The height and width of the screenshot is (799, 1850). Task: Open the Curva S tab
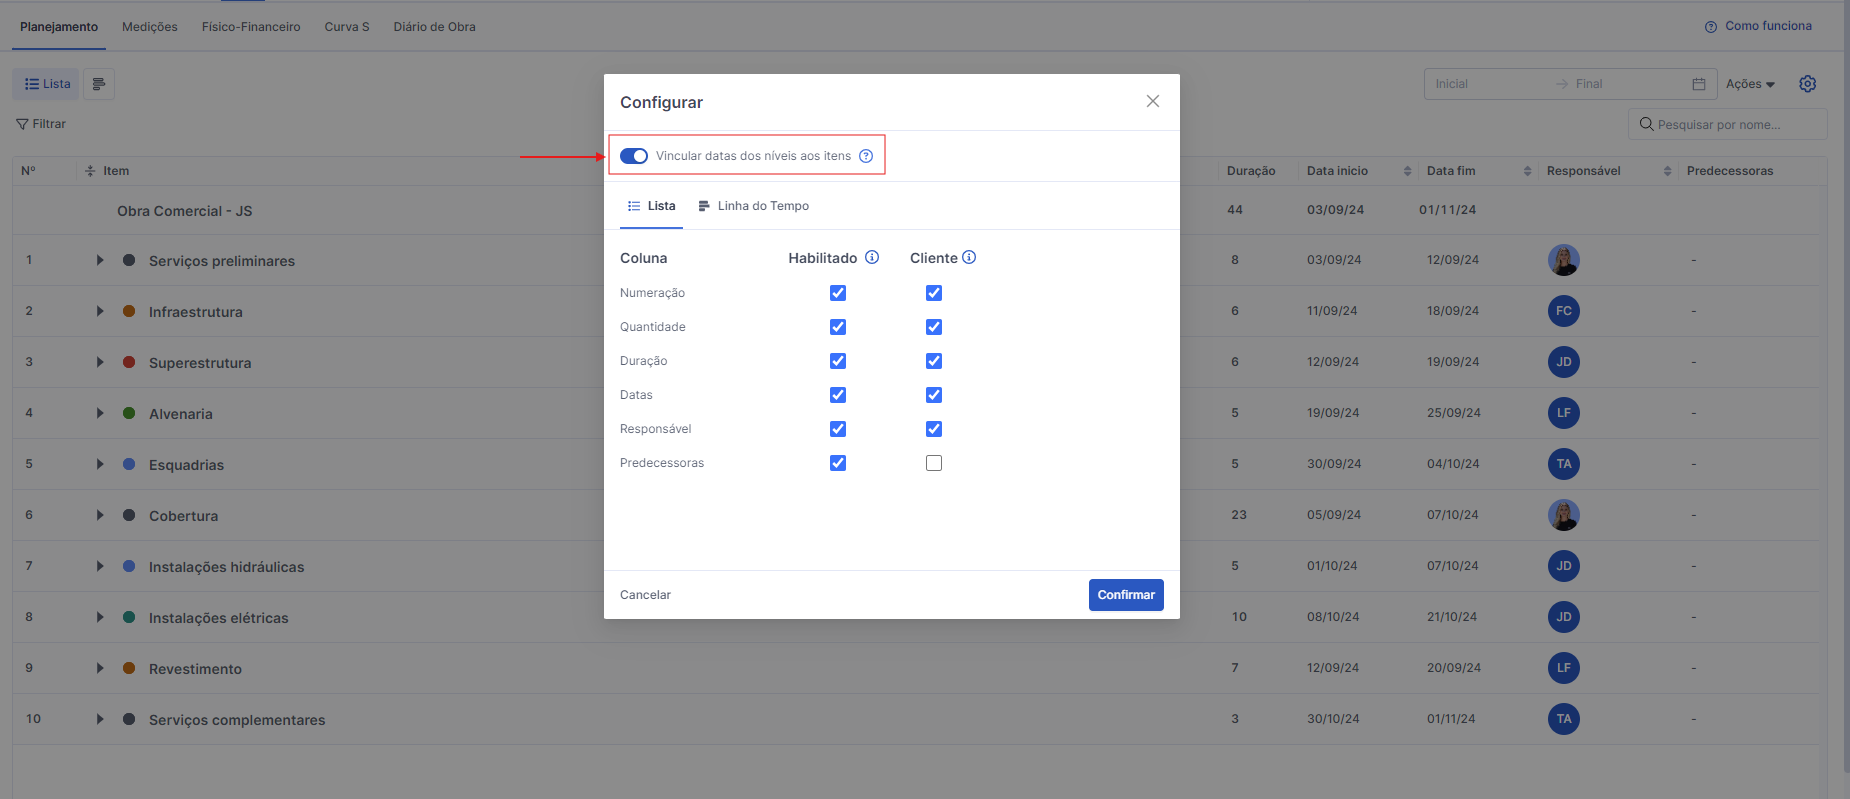click(347, 27)
